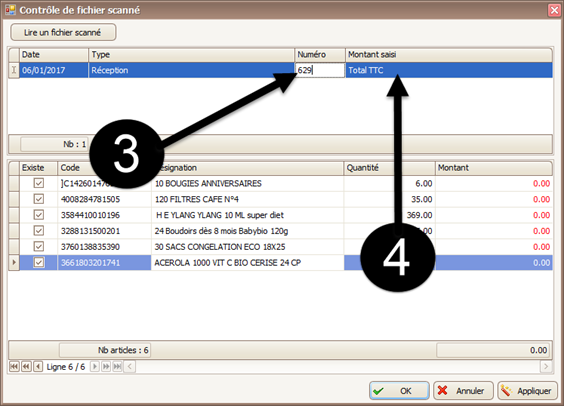Select the Réception type cell
566x409 pixels.
tap(191, 70)
